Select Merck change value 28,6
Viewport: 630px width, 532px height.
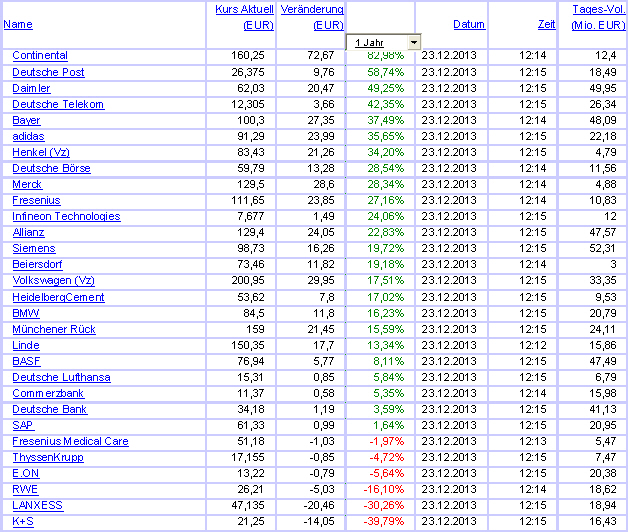[x=323, y=184]
